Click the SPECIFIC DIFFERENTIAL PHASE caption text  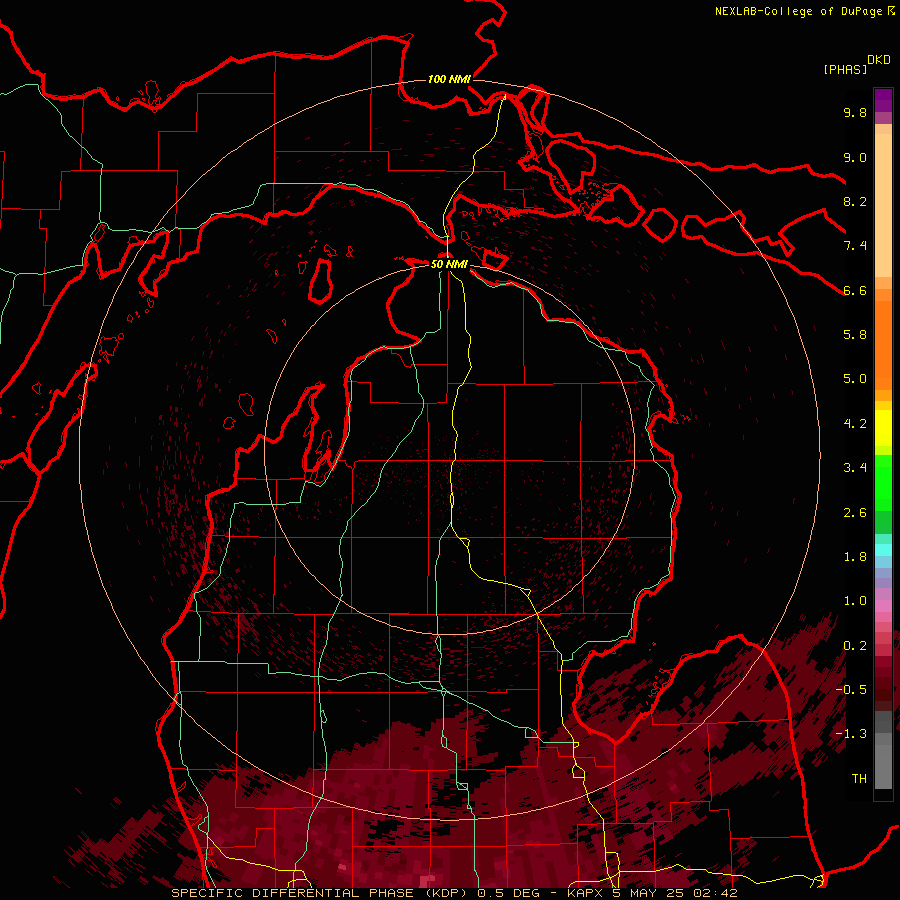pyautogui.click(x=293, y=893)
